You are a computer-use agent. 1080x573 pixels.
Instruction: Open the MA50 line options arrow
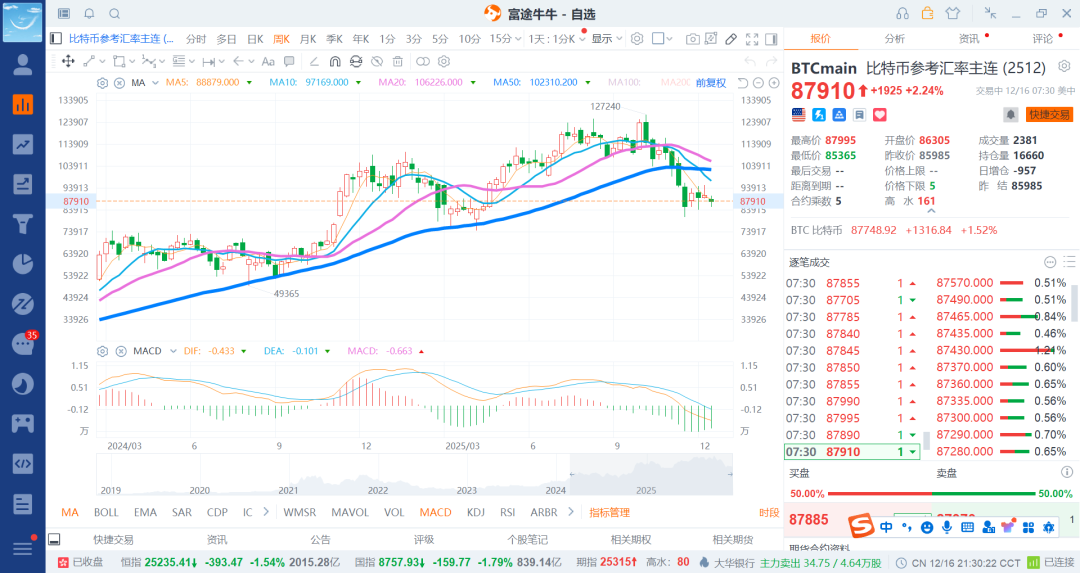[588, 83]
